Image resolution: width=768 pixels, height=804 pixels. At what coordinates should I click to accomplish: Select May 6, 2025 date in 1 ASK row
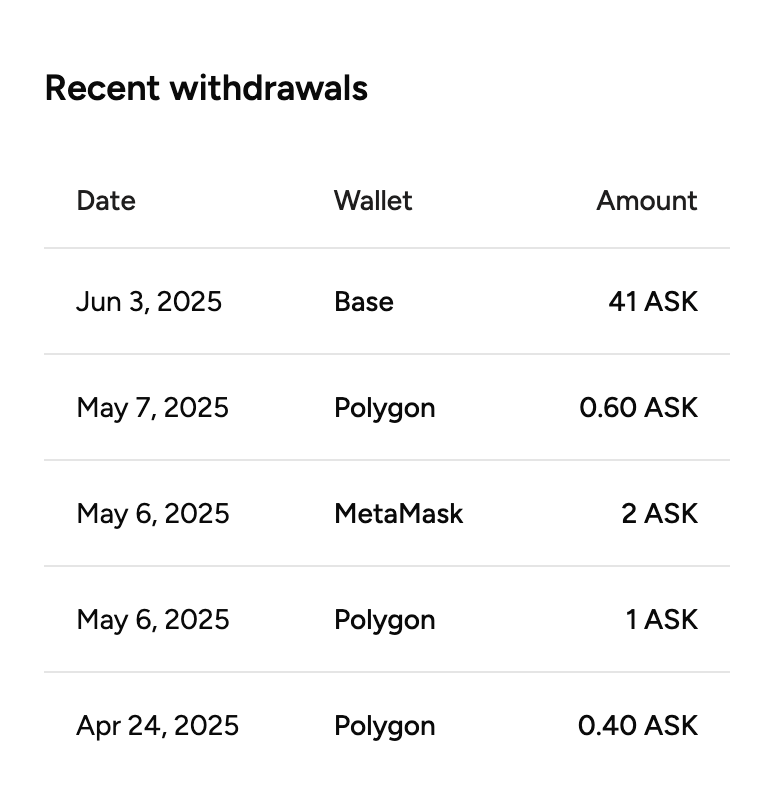point(153,620)
